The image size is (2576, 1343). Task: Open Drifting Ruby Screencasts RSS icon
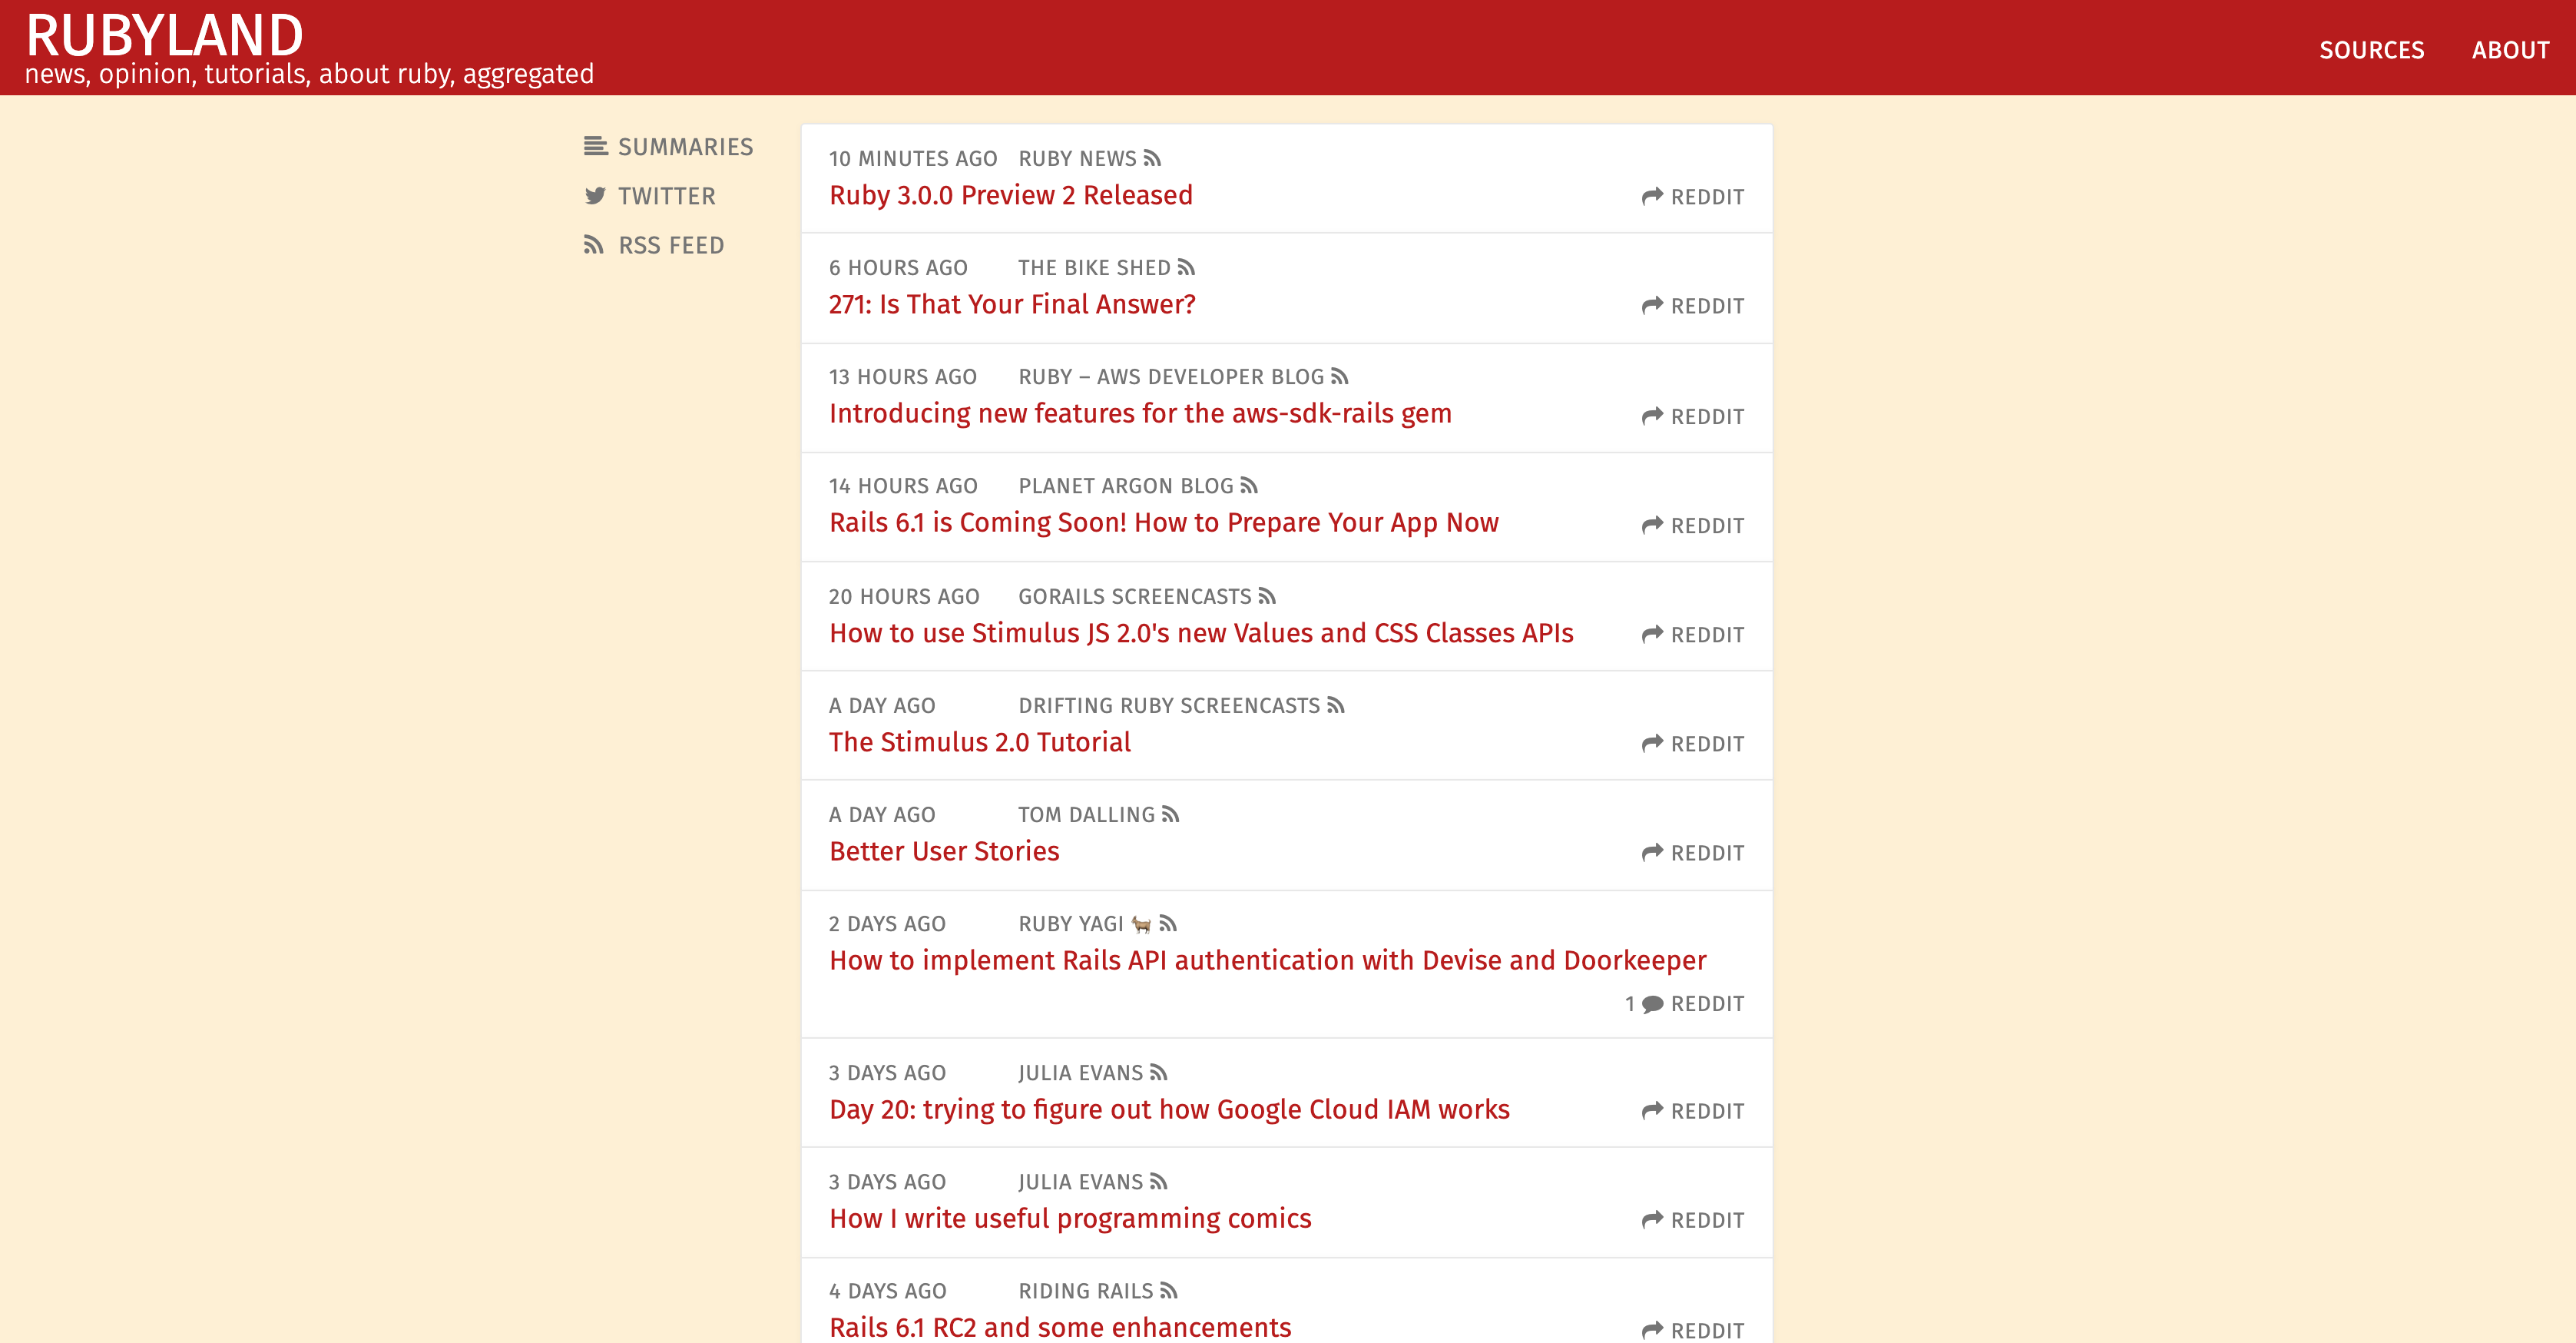click(1336, 705)
